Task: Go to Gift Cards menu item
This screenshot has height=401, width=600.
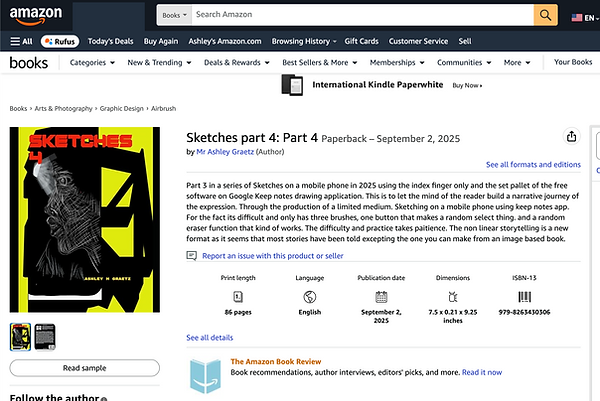Action: click(360, 41)
